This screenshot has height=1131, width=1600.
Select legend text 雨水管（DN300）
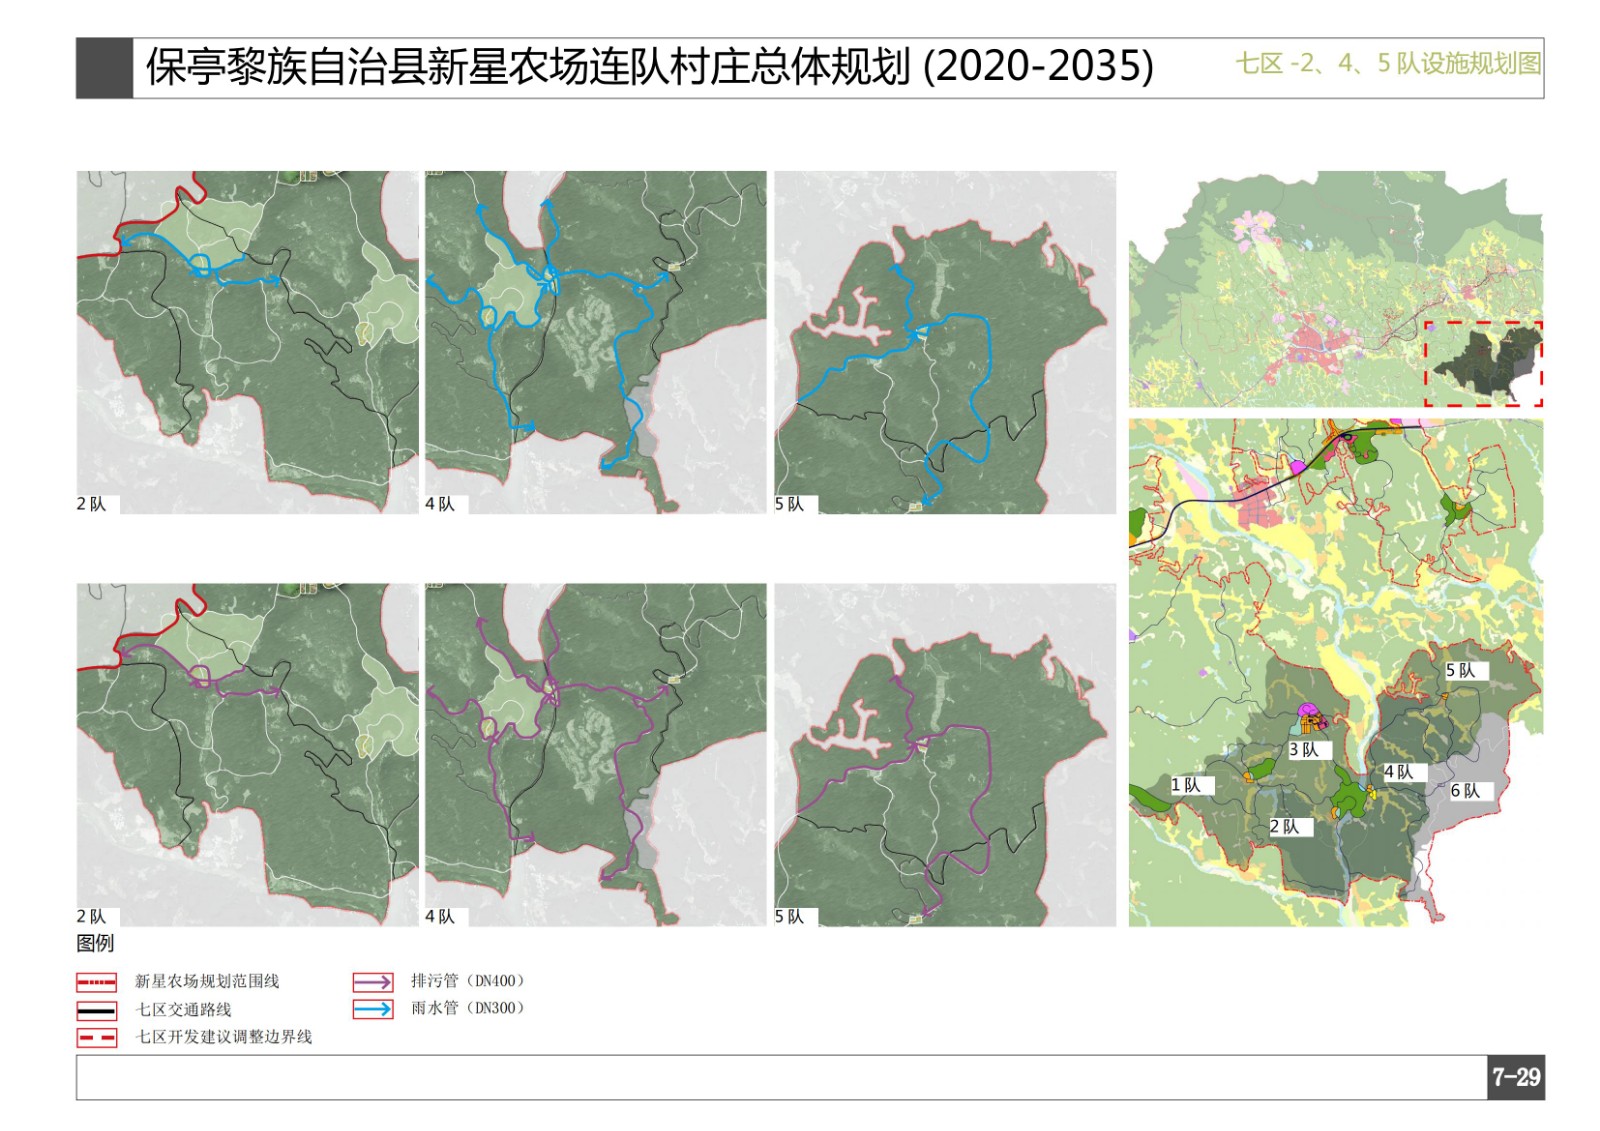[x=467, y=1008]
